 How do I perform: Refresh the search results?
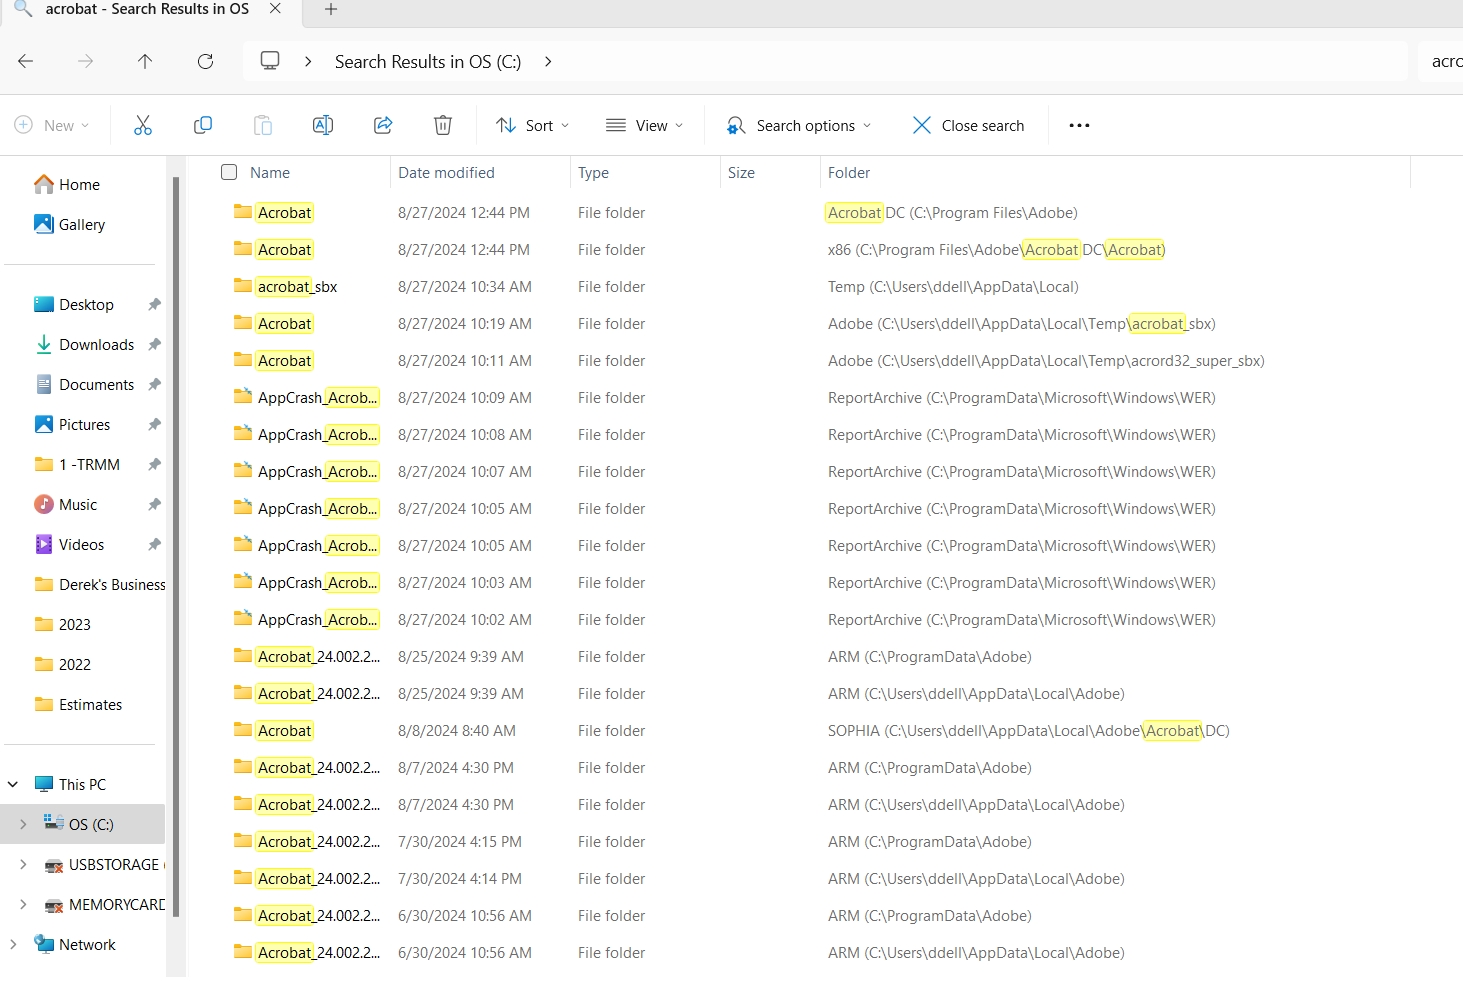pyautogui.click(x=205, y=61)
